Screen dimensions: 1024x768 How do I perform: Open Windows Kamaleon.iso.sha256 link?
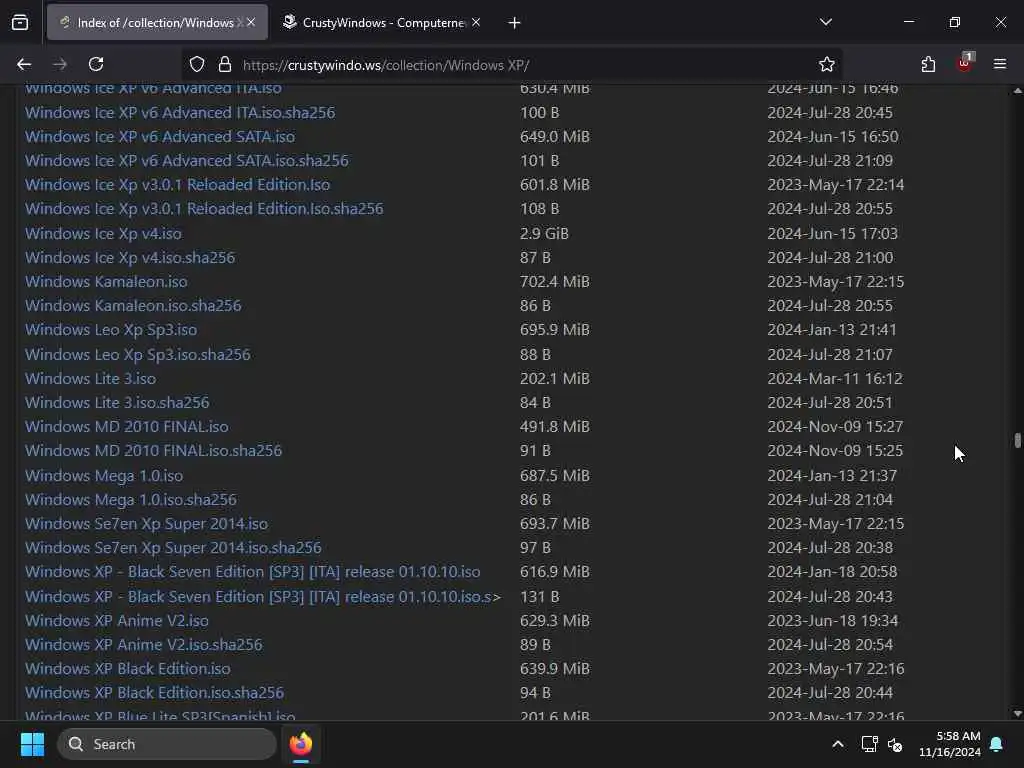(x=133, y=306)
